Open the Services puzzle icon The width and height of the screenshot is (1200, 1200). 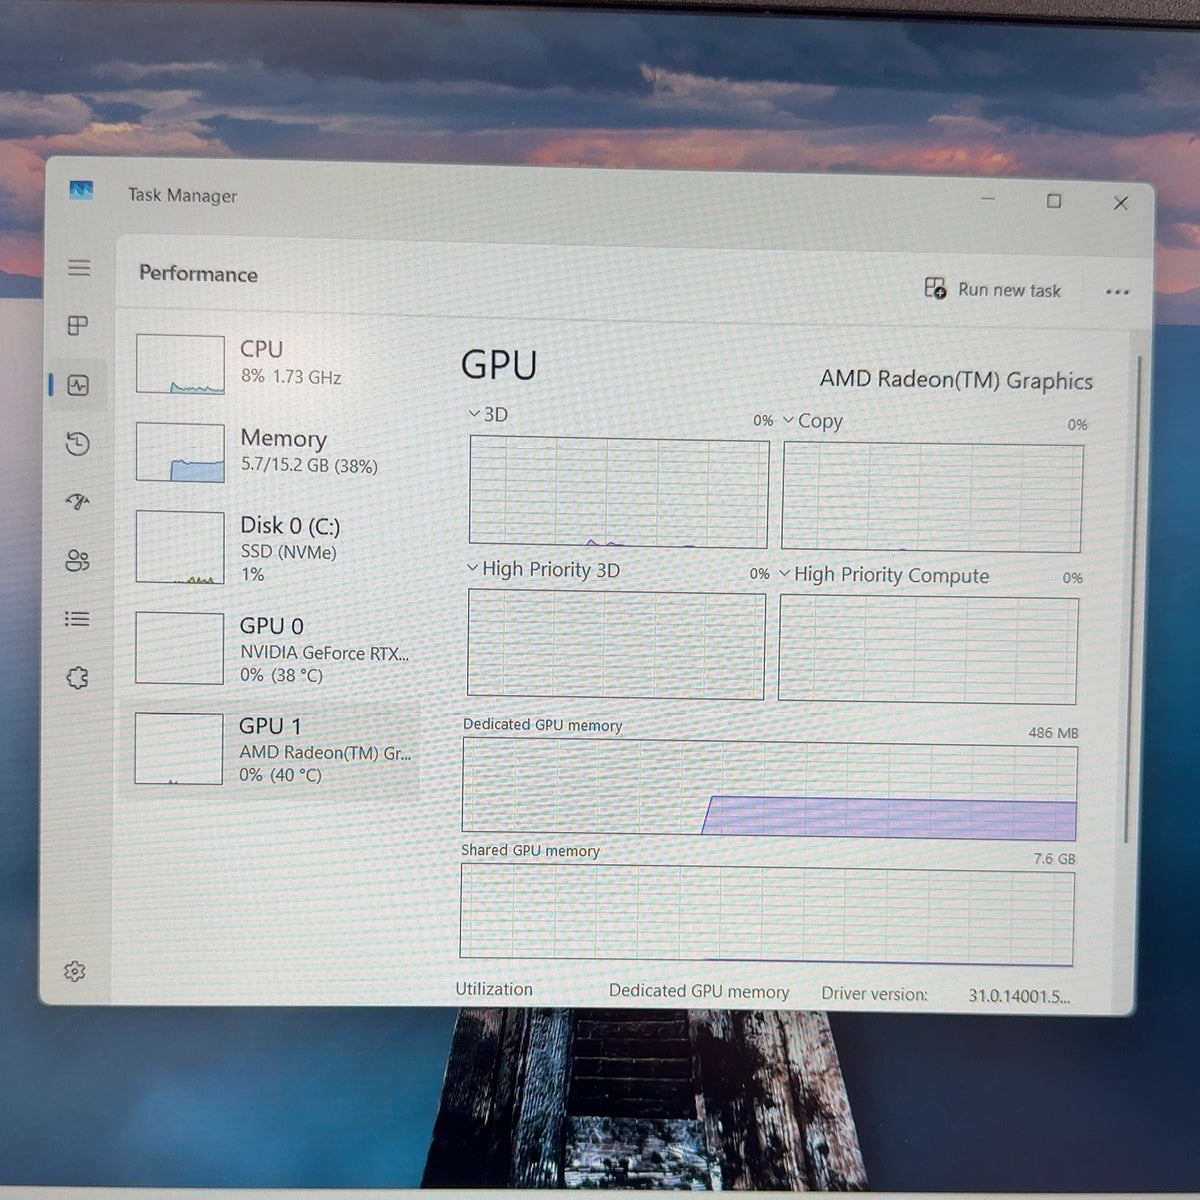78,678
